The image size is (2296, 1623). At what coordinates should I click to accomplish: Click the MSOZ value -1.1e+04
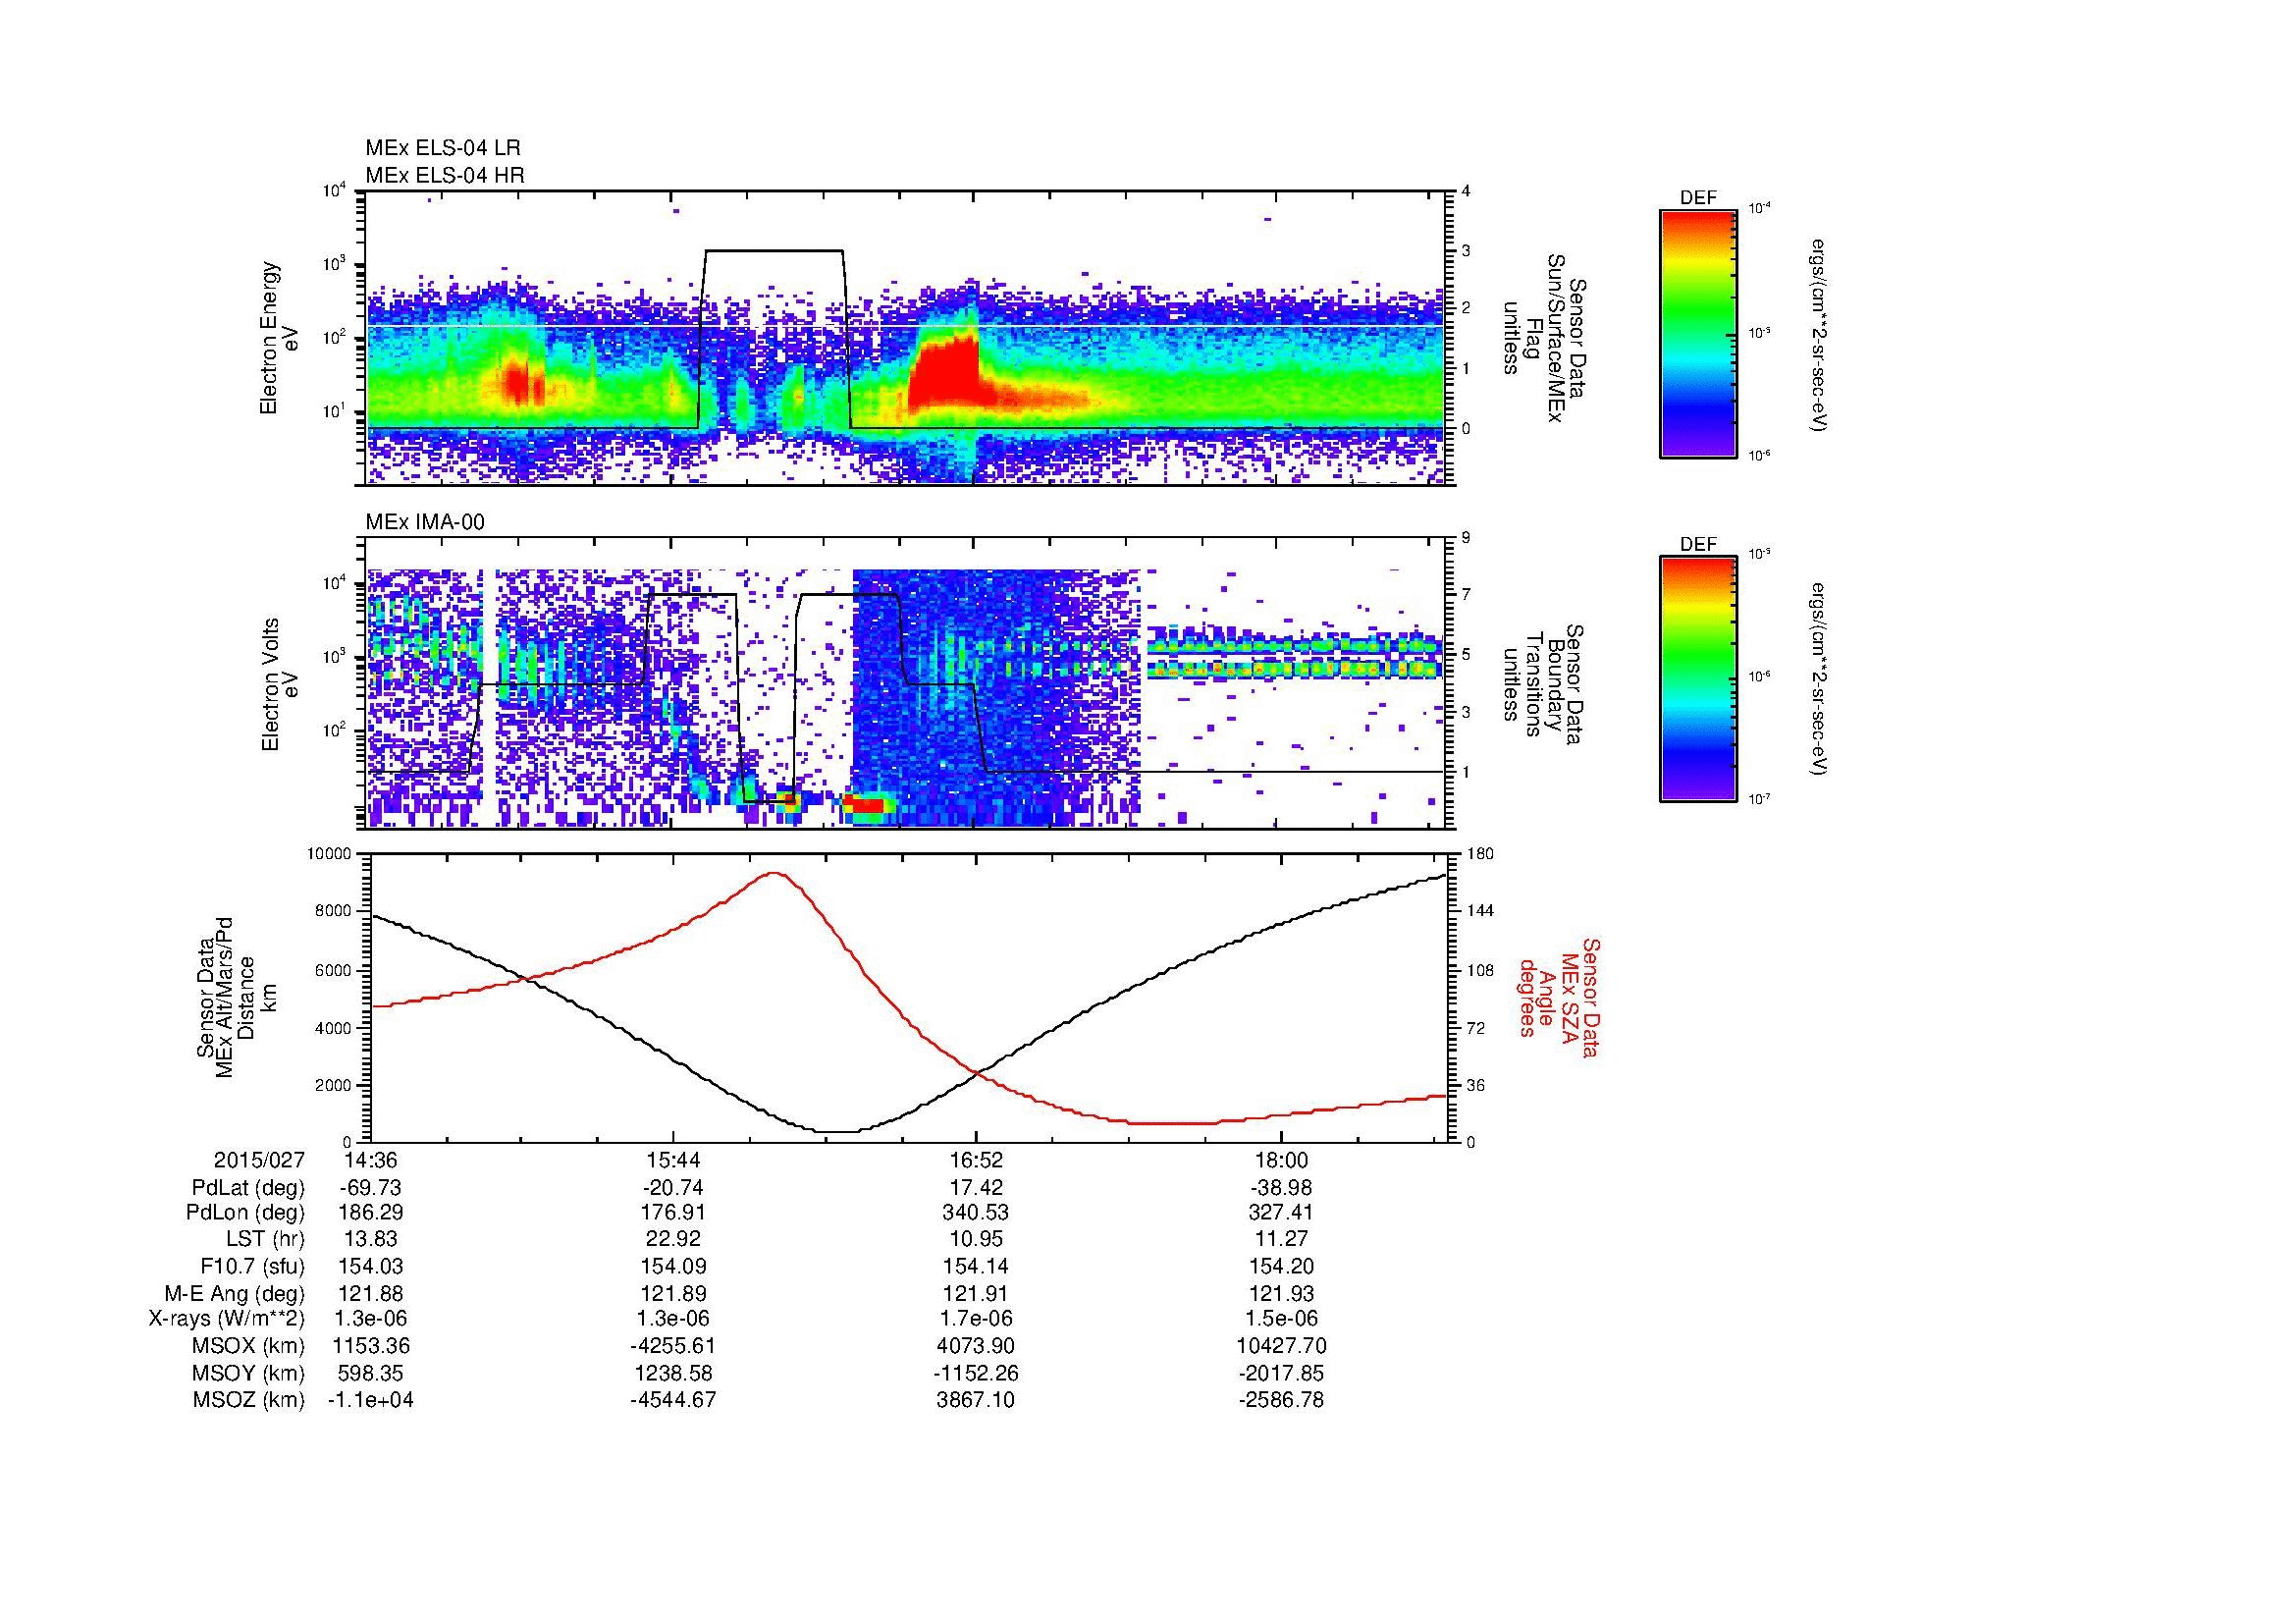(371, 1400)
